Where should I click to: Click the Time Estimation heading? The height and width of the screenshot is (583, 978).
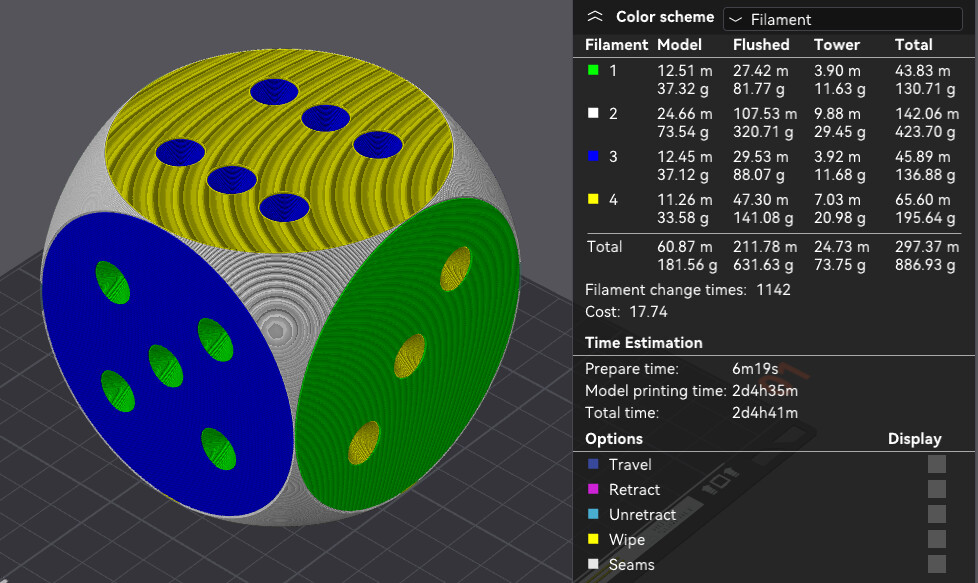point(644,343)
